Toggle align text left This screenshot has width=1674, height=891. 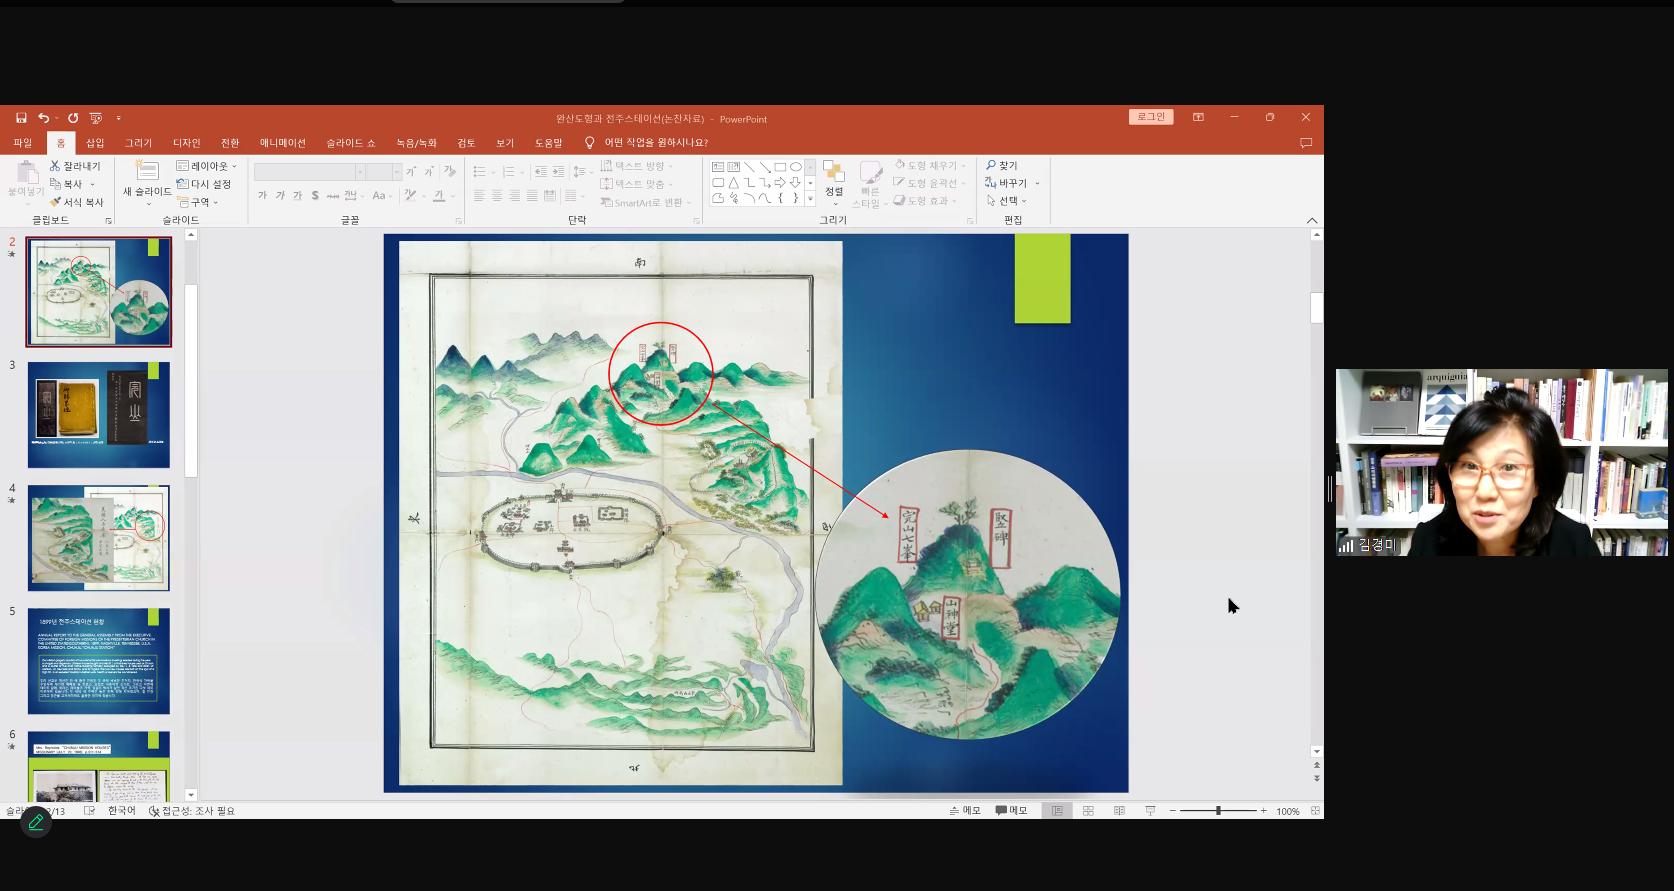[479, 196]
